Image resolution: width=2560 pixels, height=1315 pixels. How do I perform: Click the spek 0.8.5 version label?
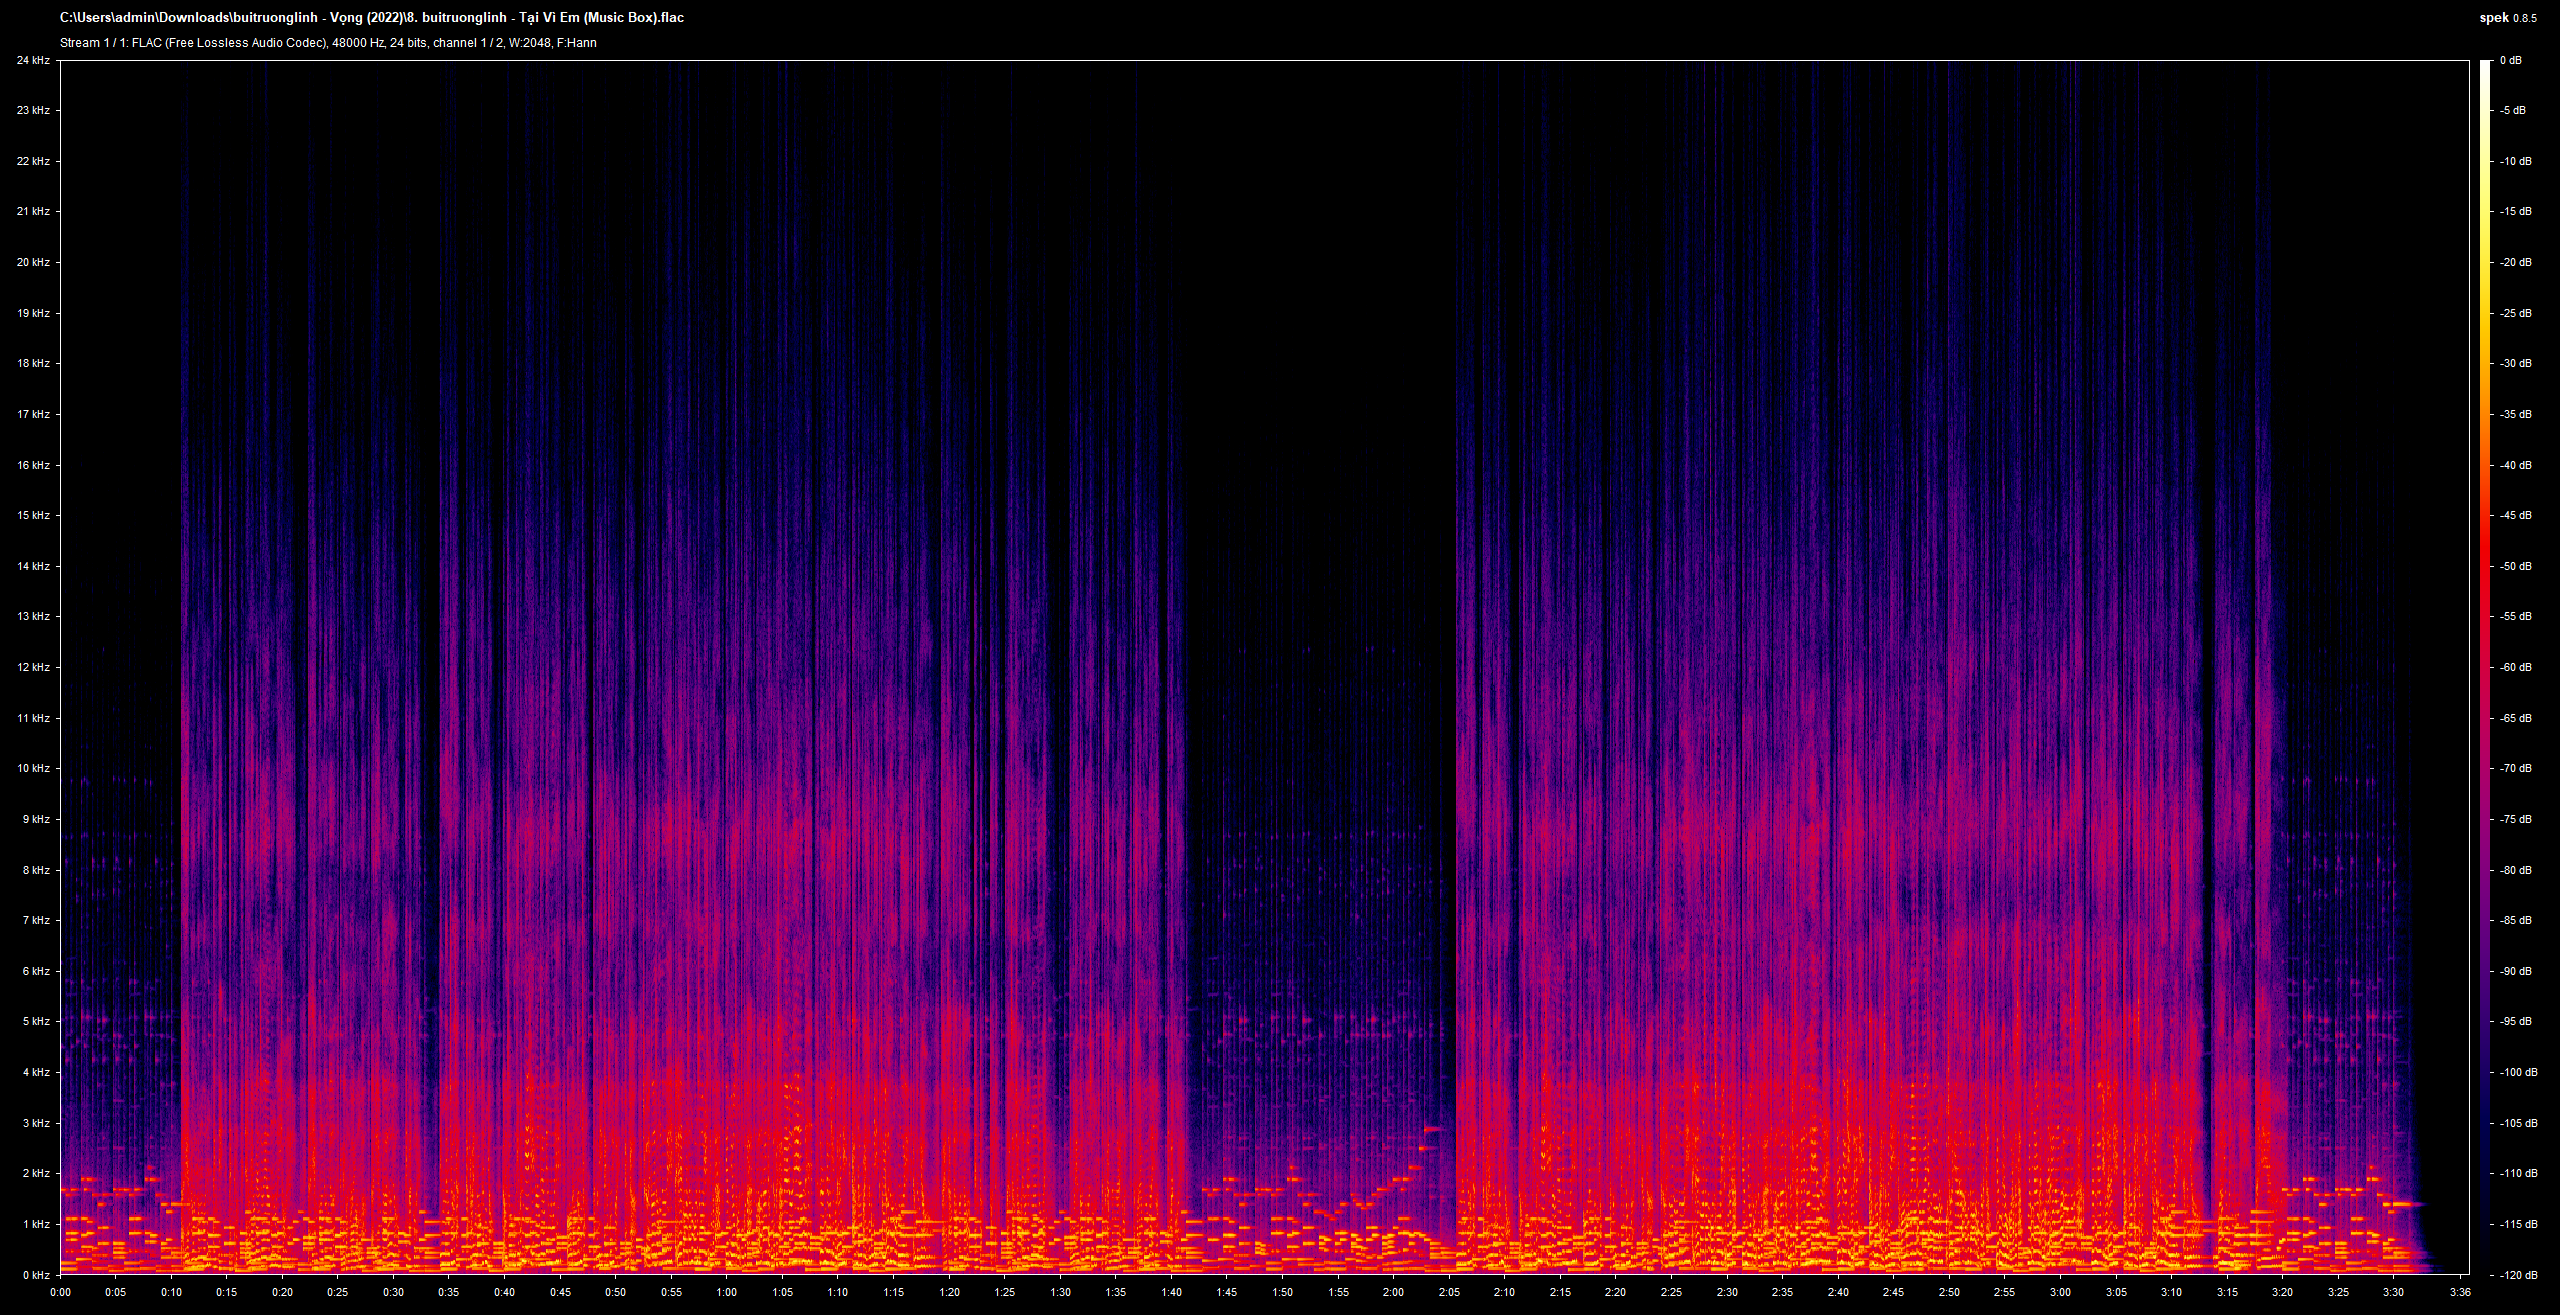point(2508,17)
